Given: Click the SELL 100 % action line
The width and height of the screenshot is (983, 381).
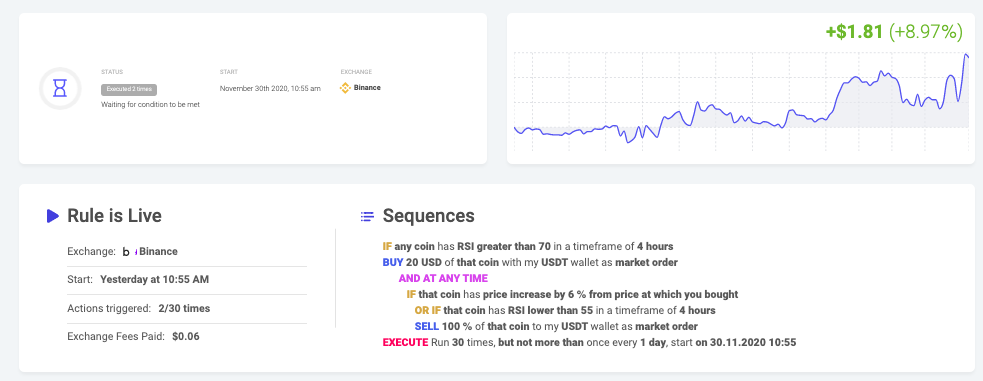Looking at the screenshot, I should coord(556,326).
